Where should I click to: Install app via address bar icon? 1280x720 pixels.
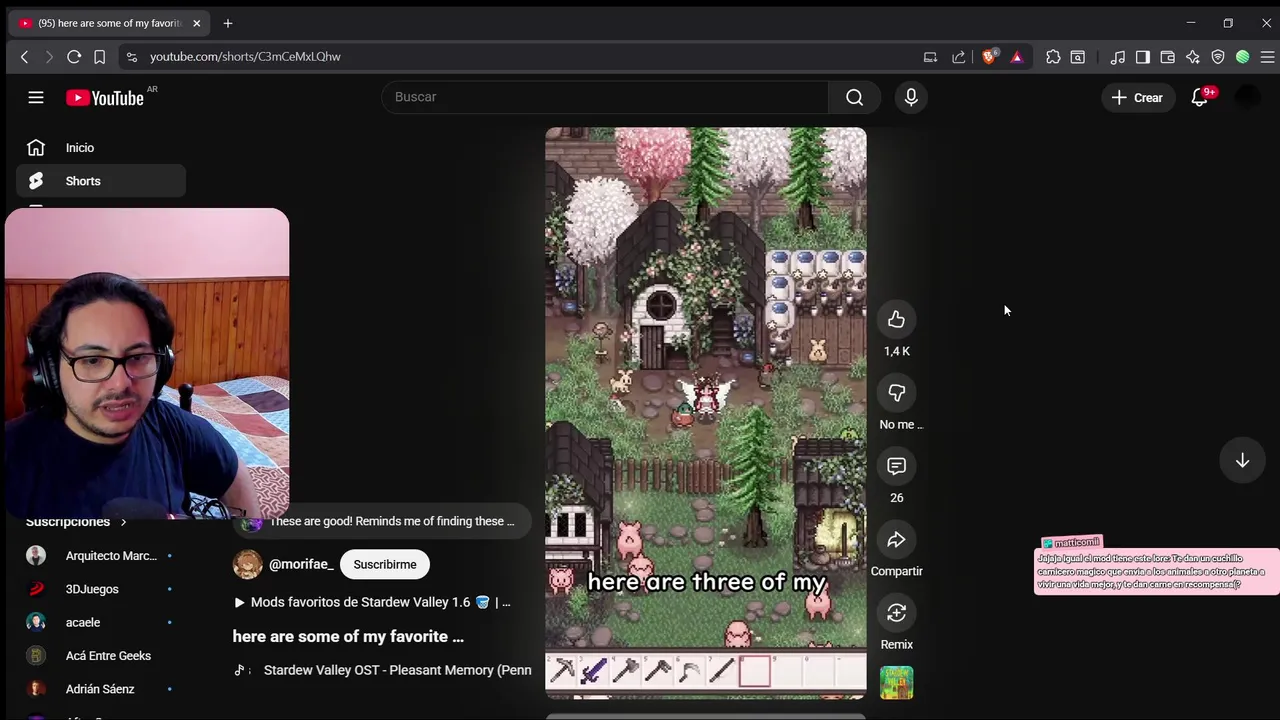pos(930,57)
